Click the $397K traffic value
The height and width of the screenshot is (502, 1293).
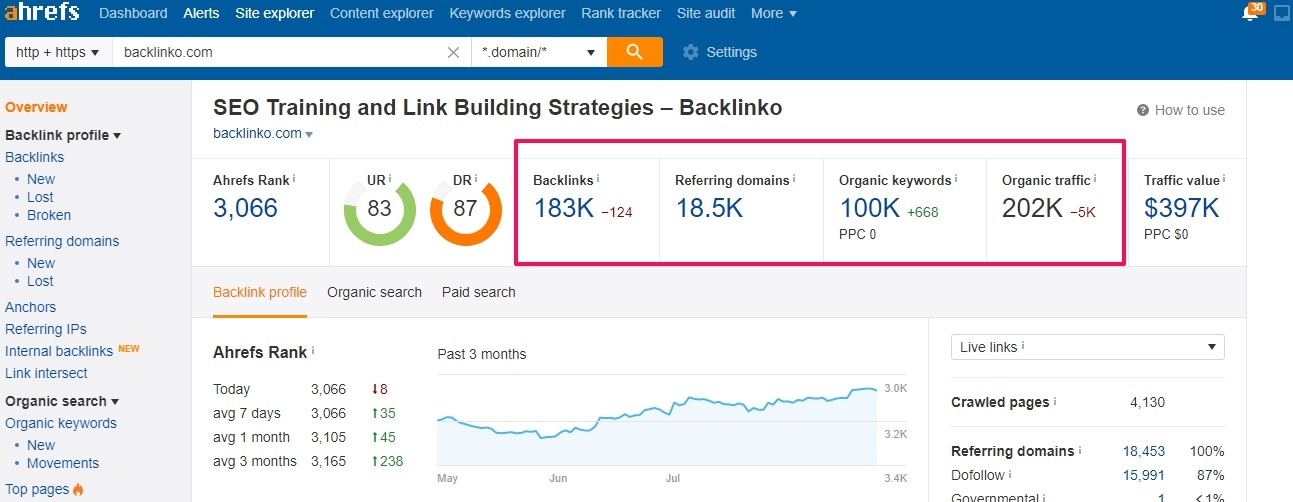(x=1182, y=209)
